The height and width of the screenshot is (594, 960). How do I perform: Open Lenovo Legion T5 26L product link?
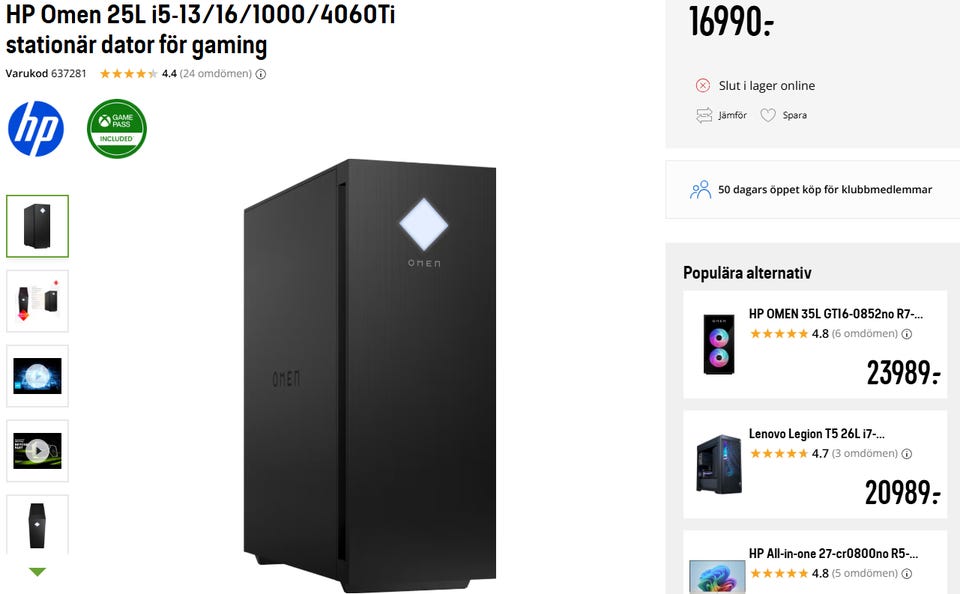(x=817, y=434)
